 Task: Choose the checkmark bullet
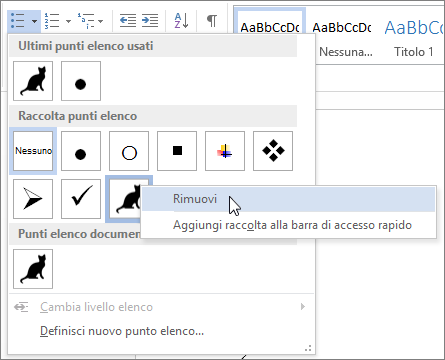tap(81, 199)
